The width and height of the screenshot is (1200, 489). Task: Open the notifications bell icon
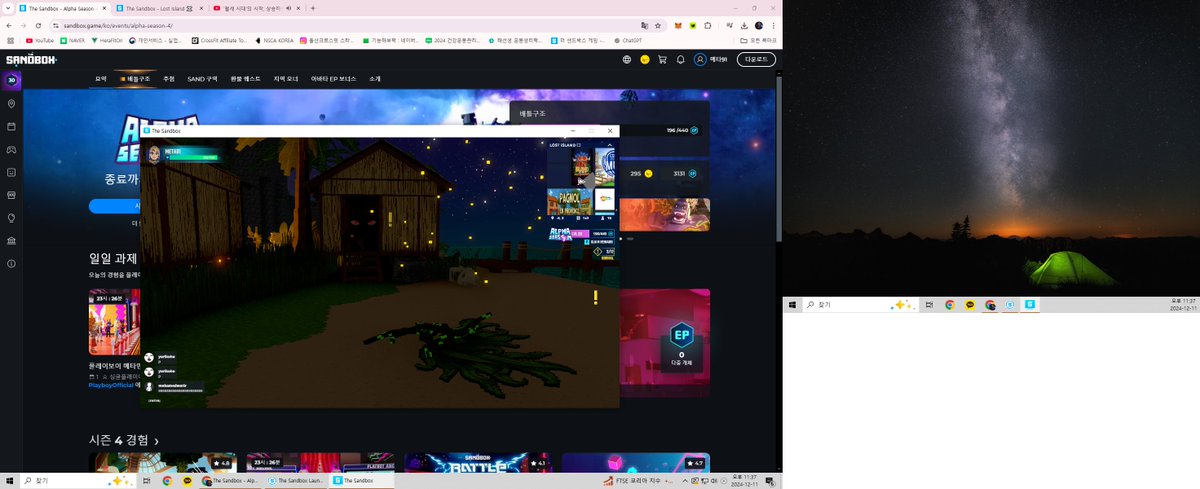(680, 59)
